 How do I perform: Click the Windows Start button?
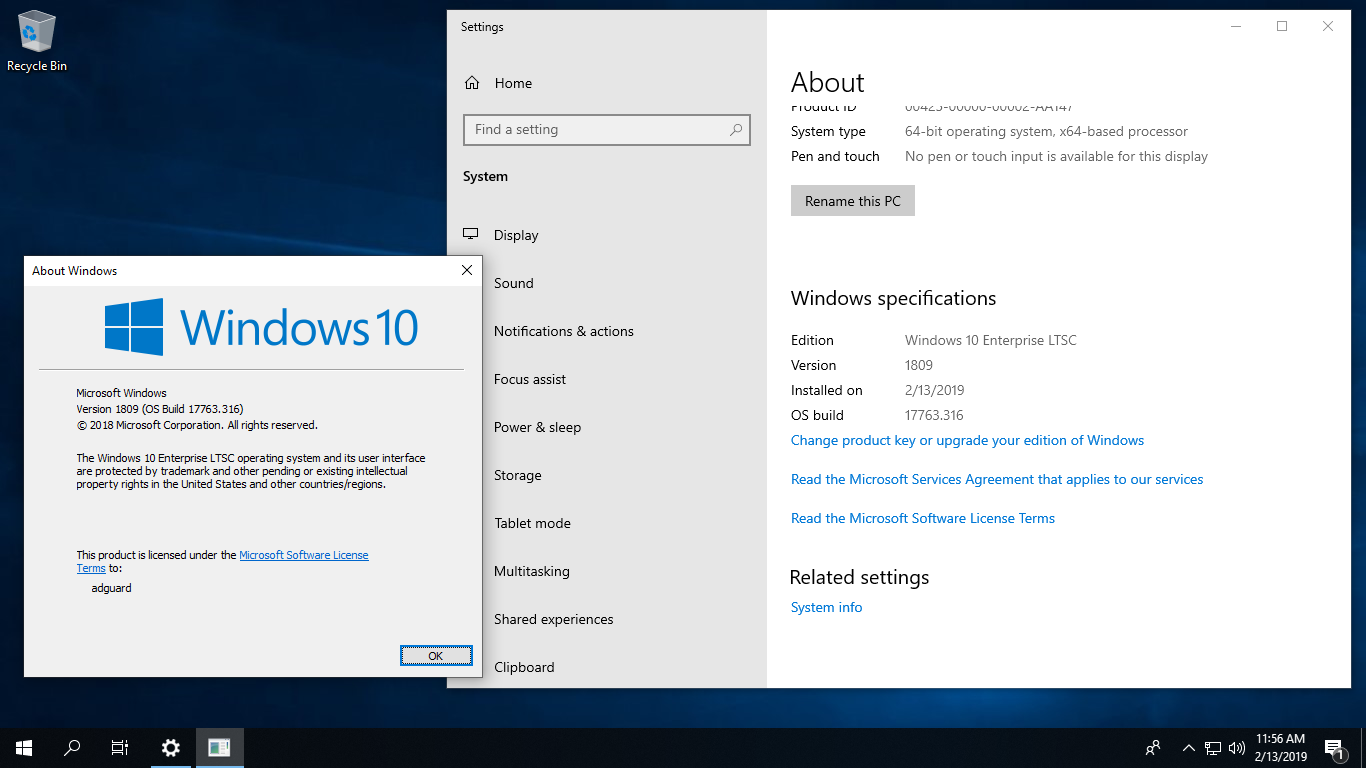pyautogui.click(x=24, y=748)
